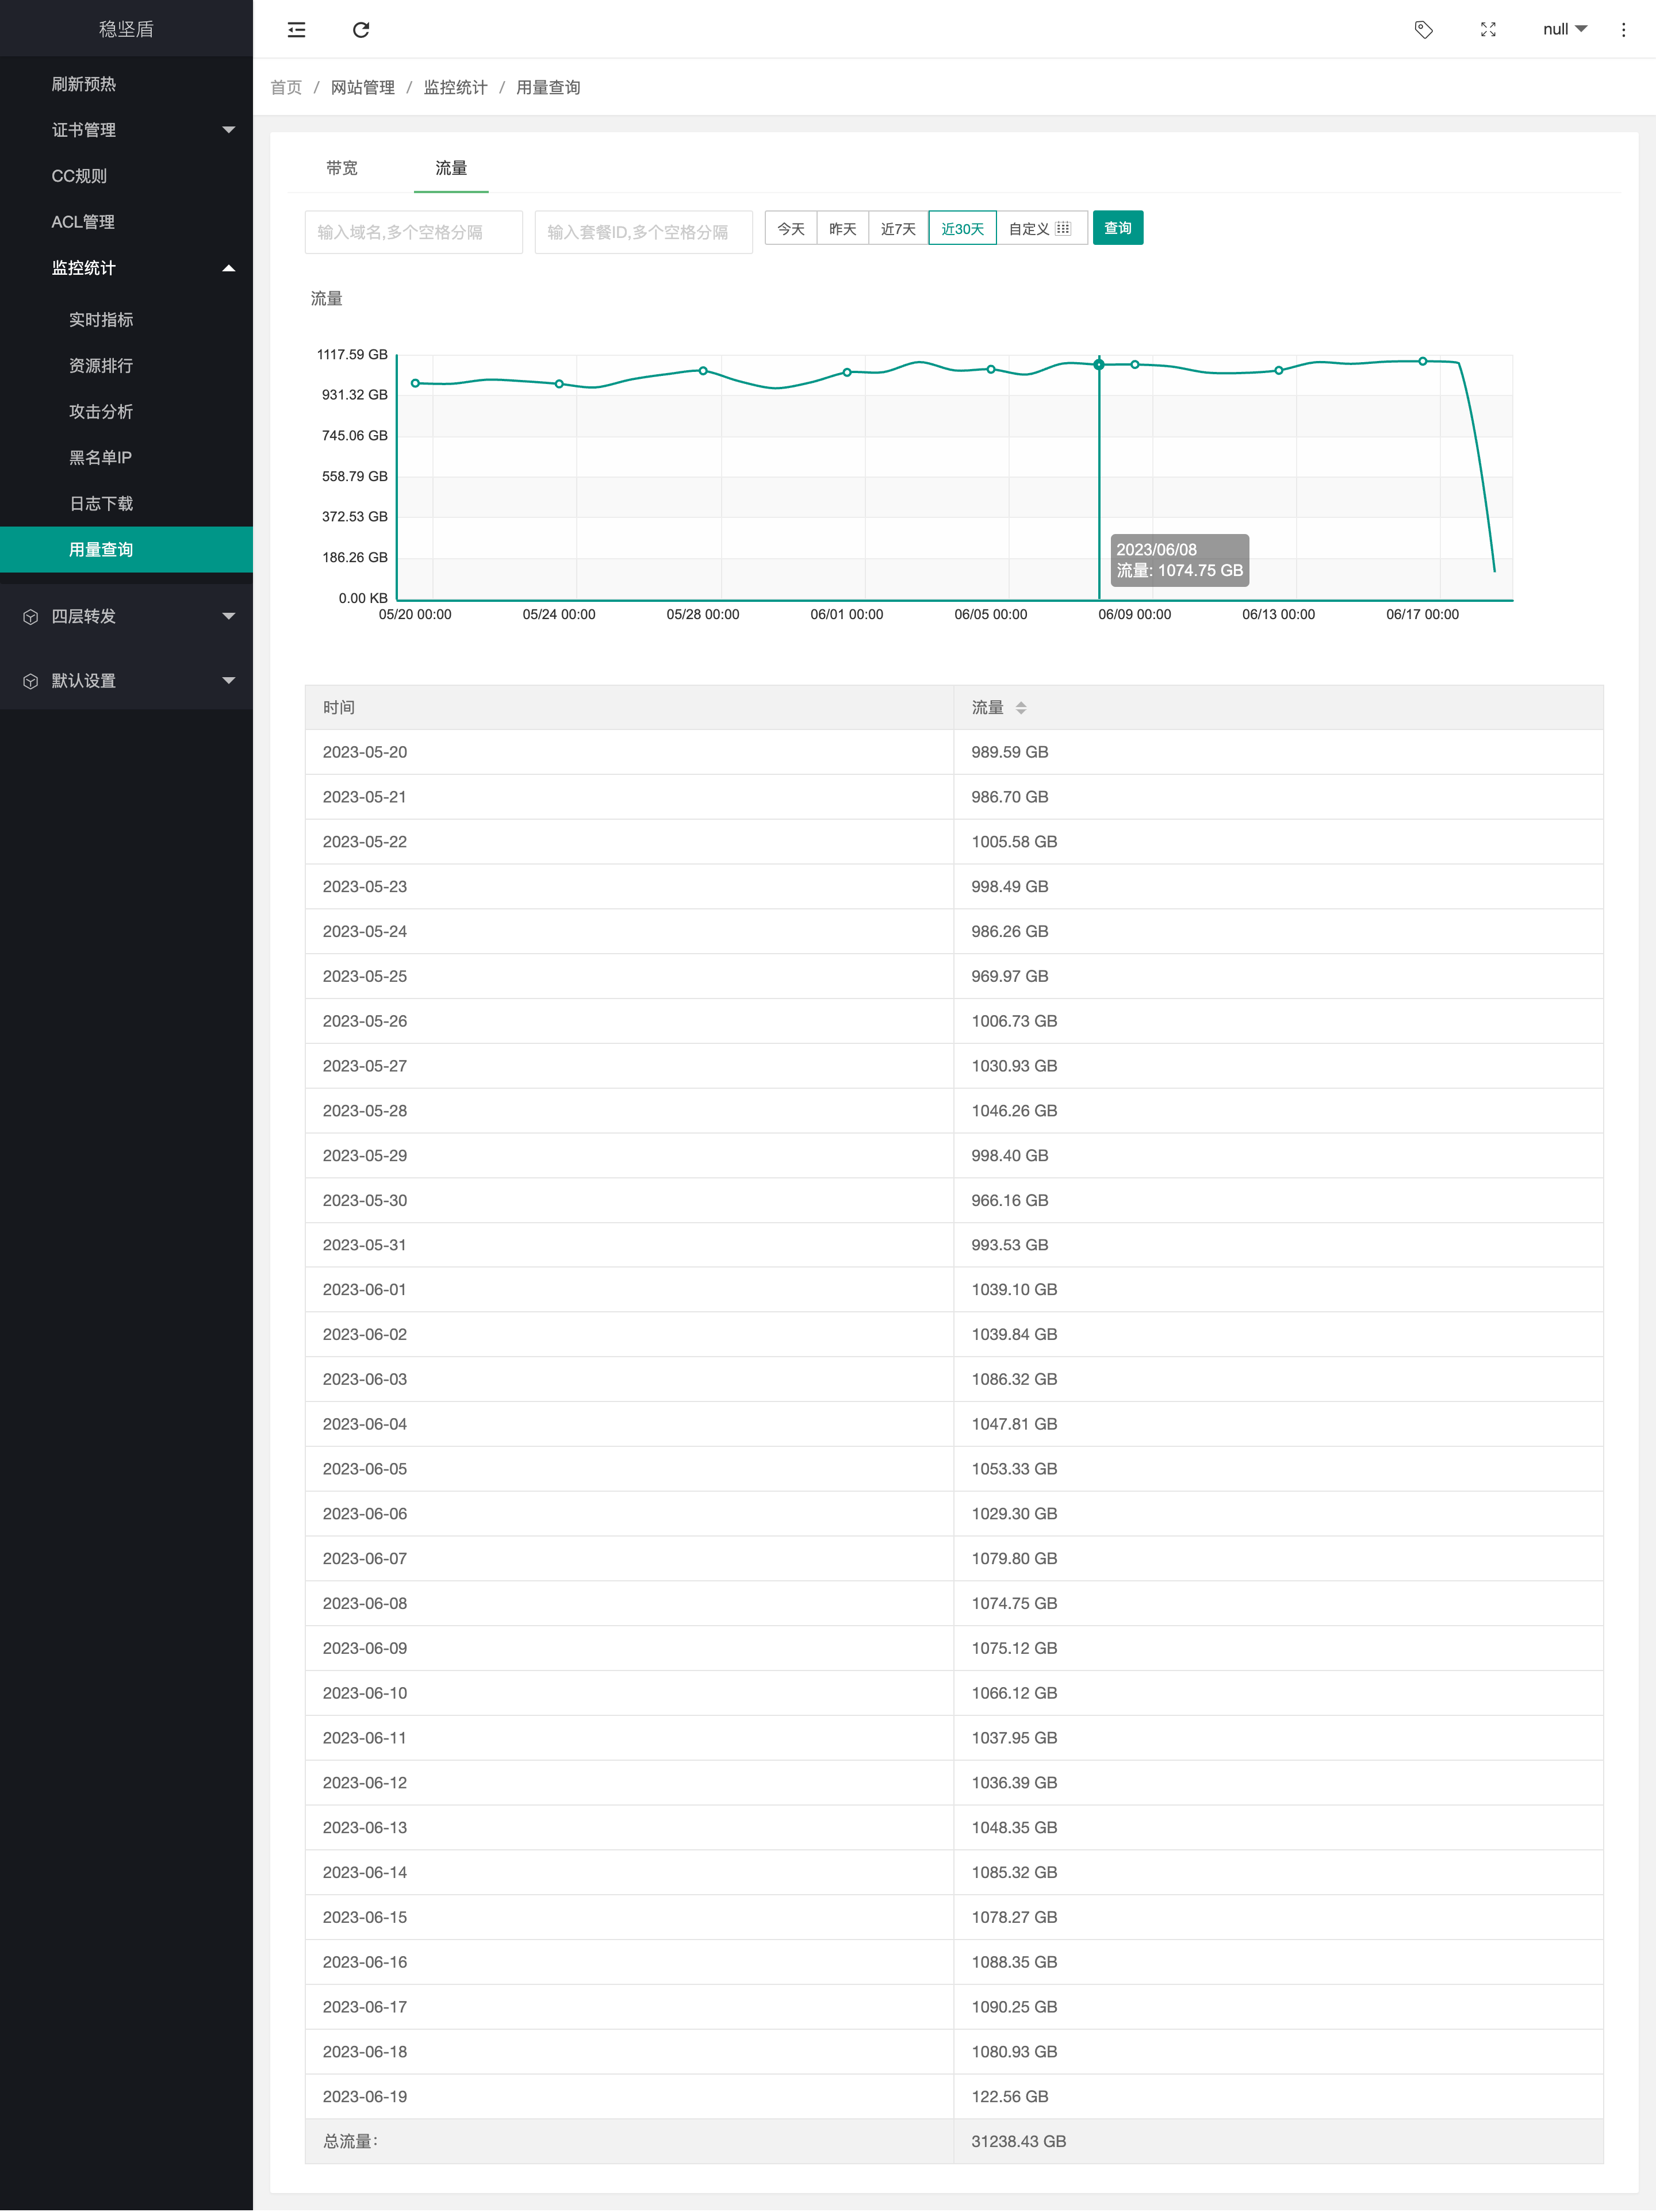Select the 近7天 time range
This screenshot has width=1656, height=2212.
(x=898, y=228)
